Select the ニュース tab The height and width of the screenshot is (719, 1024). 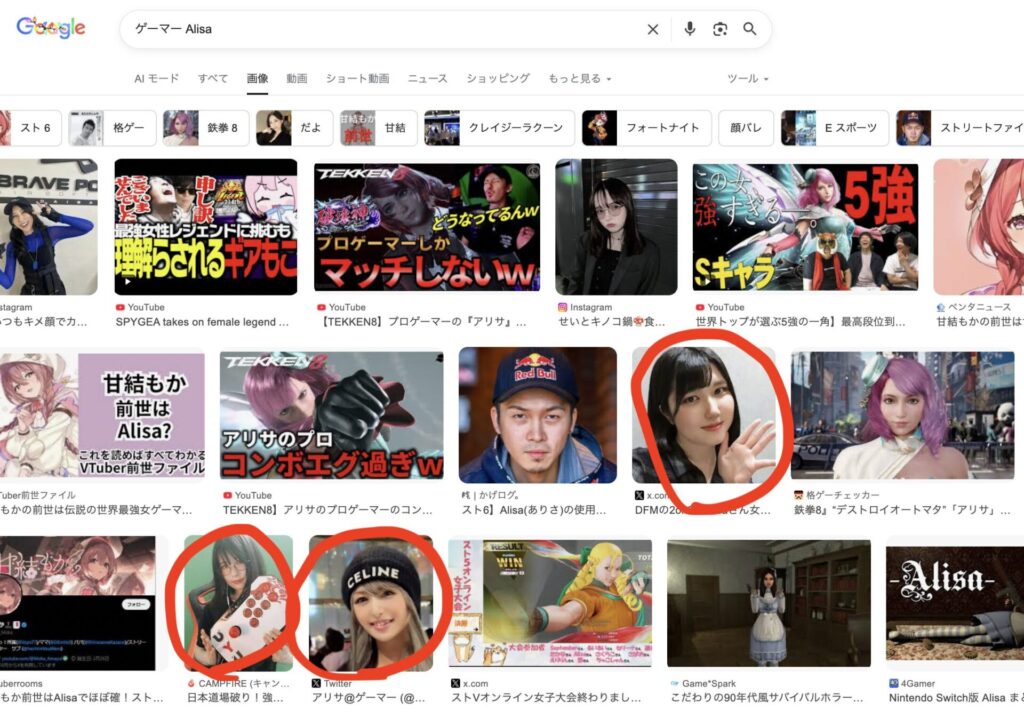tap(427, 78)
